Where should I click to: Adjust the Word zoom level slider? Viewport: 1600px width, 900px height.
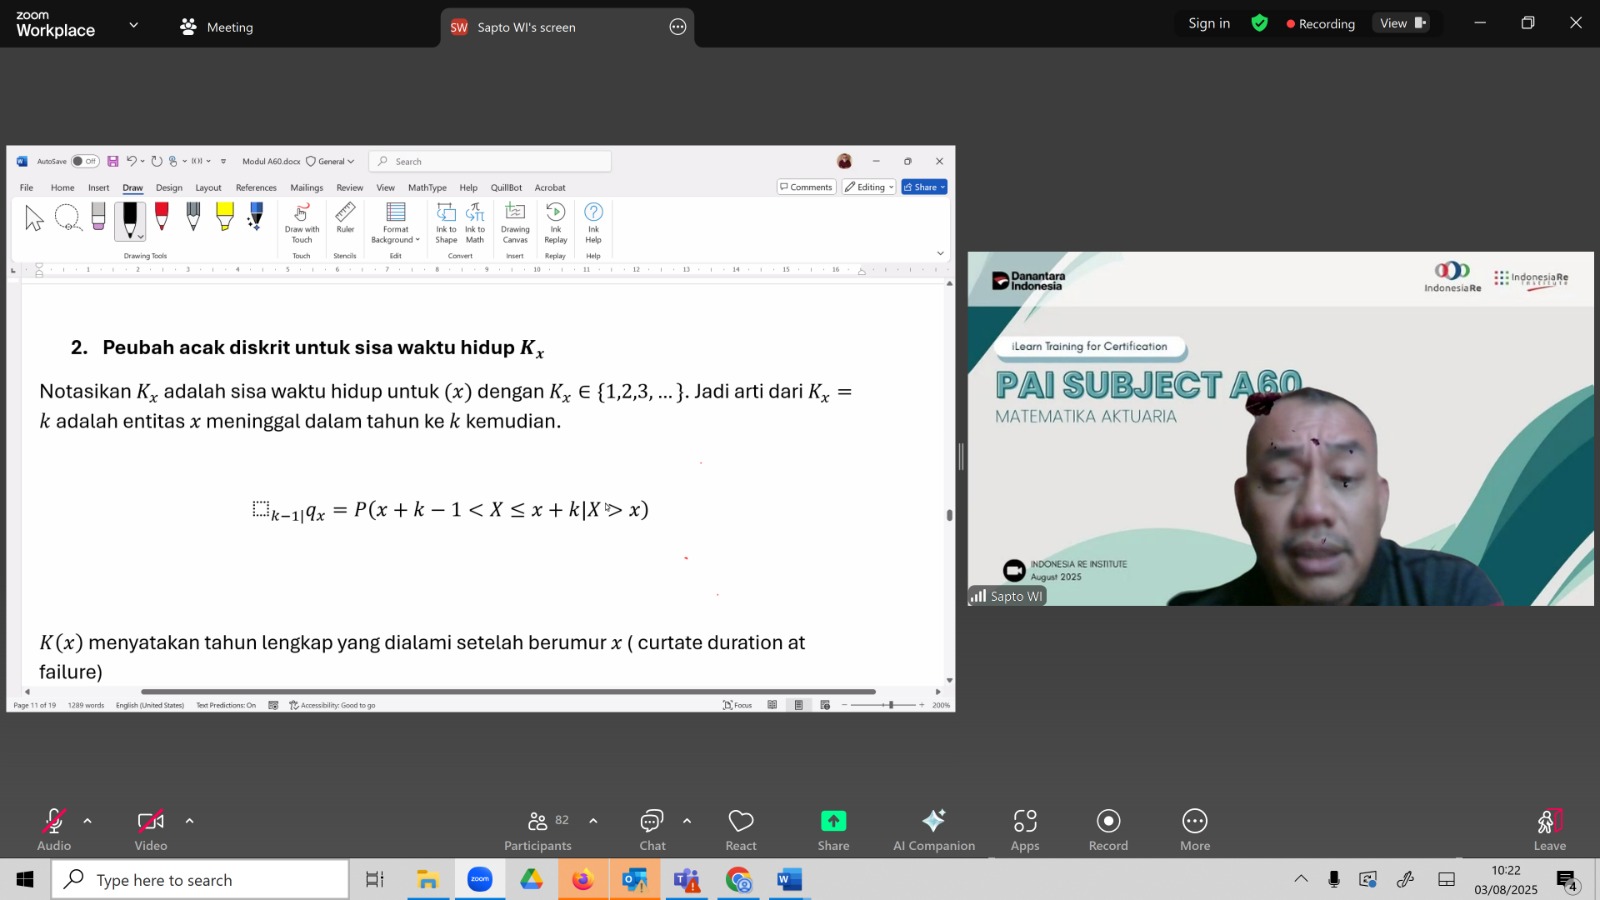(890, 705)
